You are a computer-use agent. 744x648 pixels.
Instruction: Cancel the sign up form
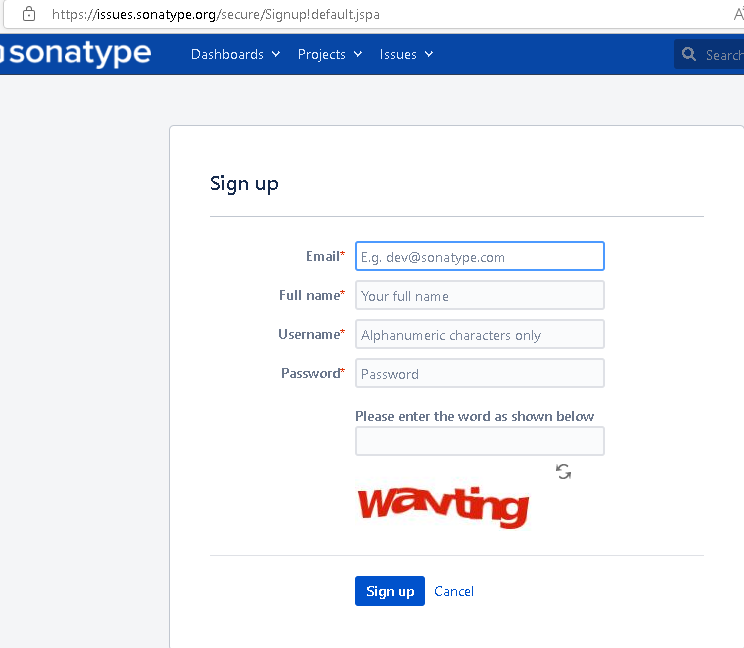[x=454, y=591]
